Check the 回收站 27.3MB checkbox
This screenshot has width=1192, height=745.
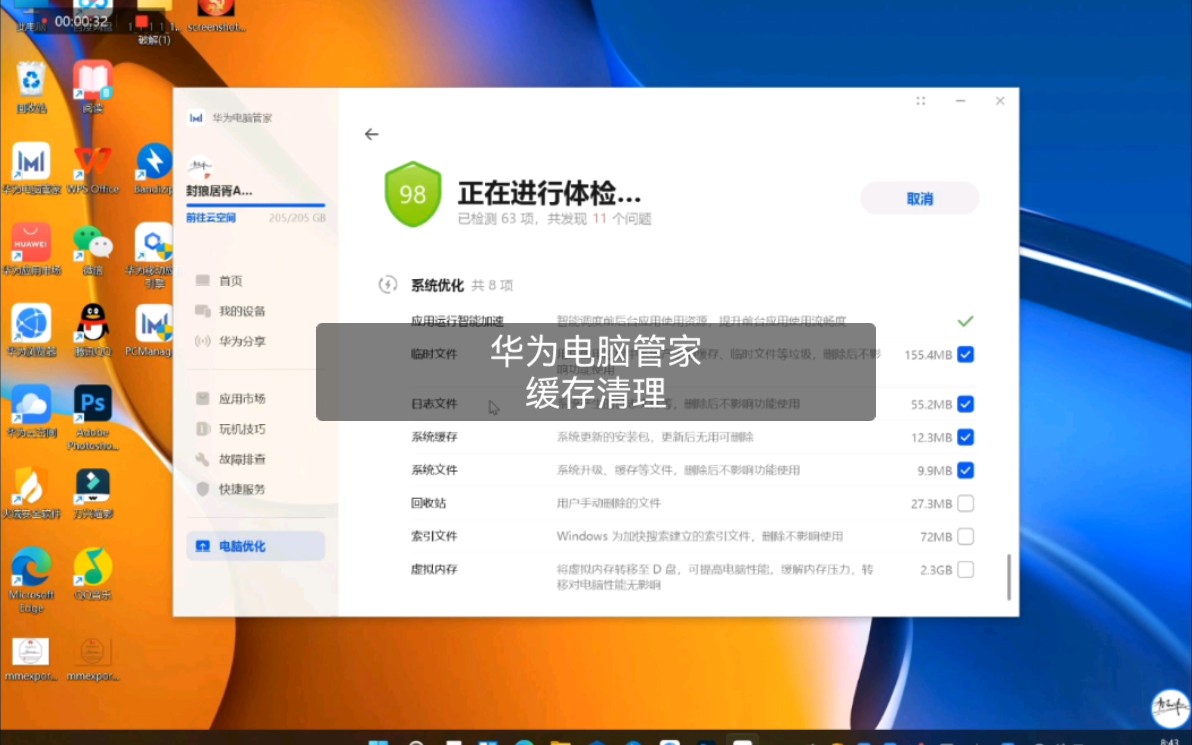965,503
